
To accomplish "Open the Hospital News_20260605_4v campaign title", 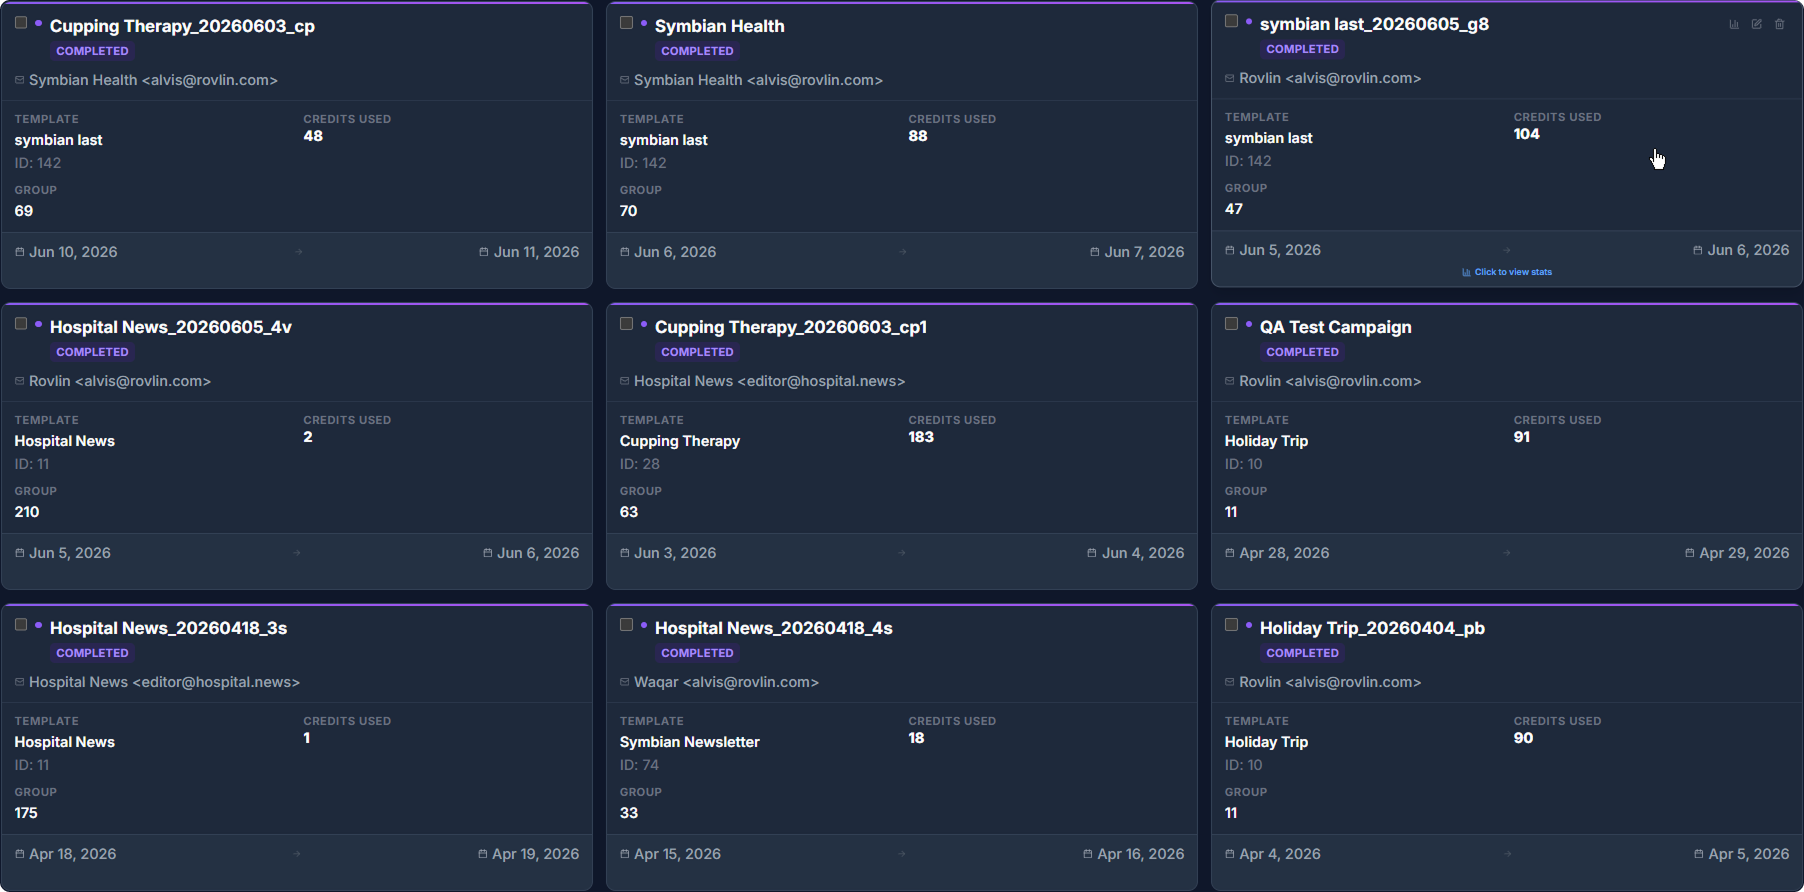I will tap(171, 327).
